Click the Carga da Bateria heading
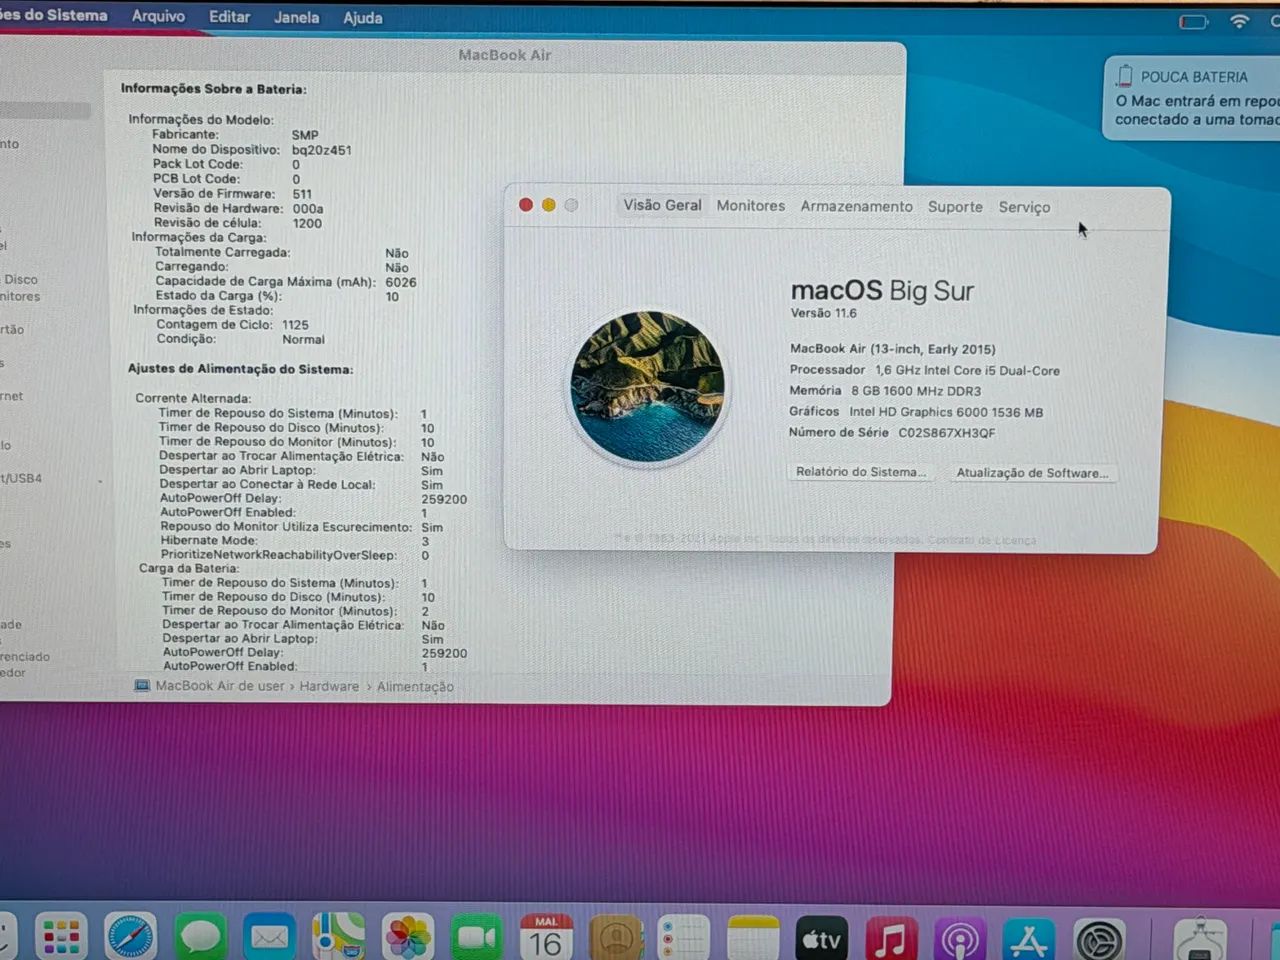 [188, 568]
